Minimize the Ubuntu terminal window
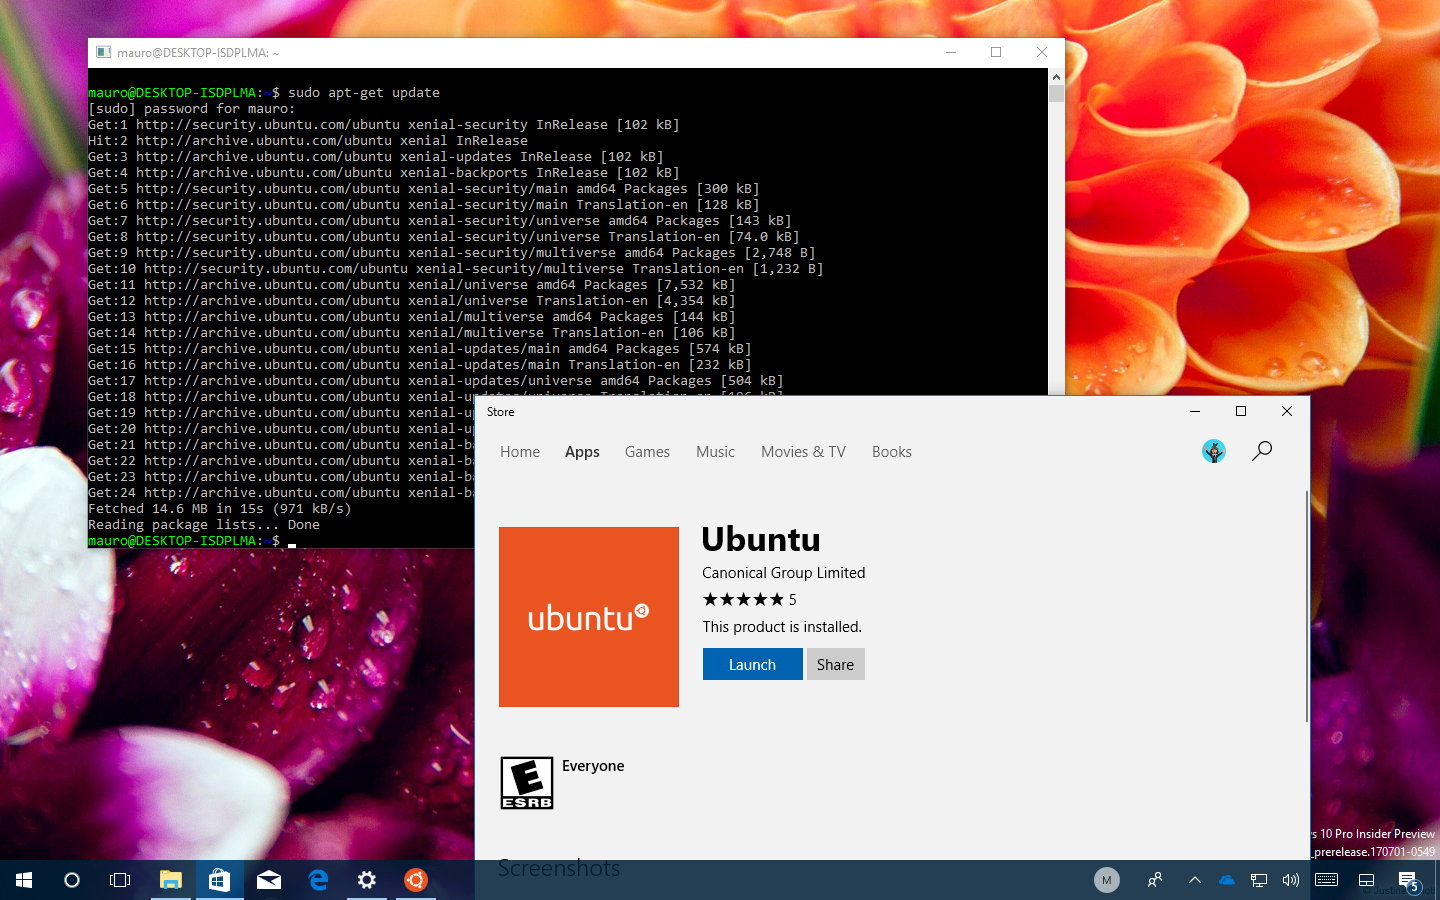The image size is (1440, 900). pos(951,52)
